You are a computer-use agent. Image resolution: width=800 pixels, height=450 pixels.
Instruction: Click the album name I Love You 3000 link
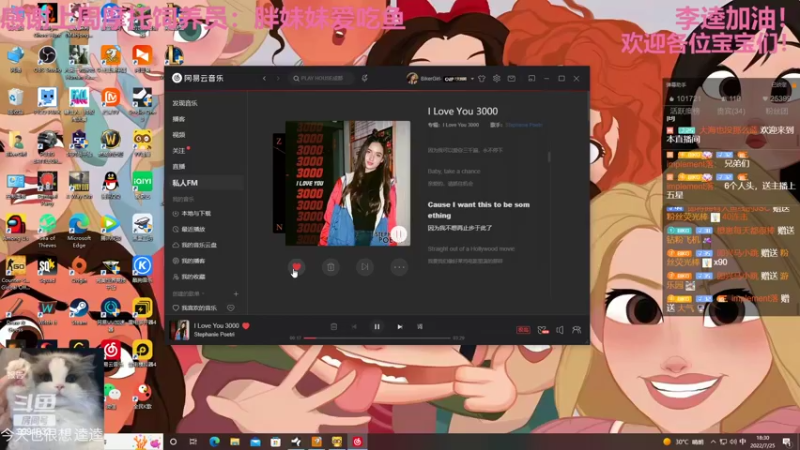[461, 125]
